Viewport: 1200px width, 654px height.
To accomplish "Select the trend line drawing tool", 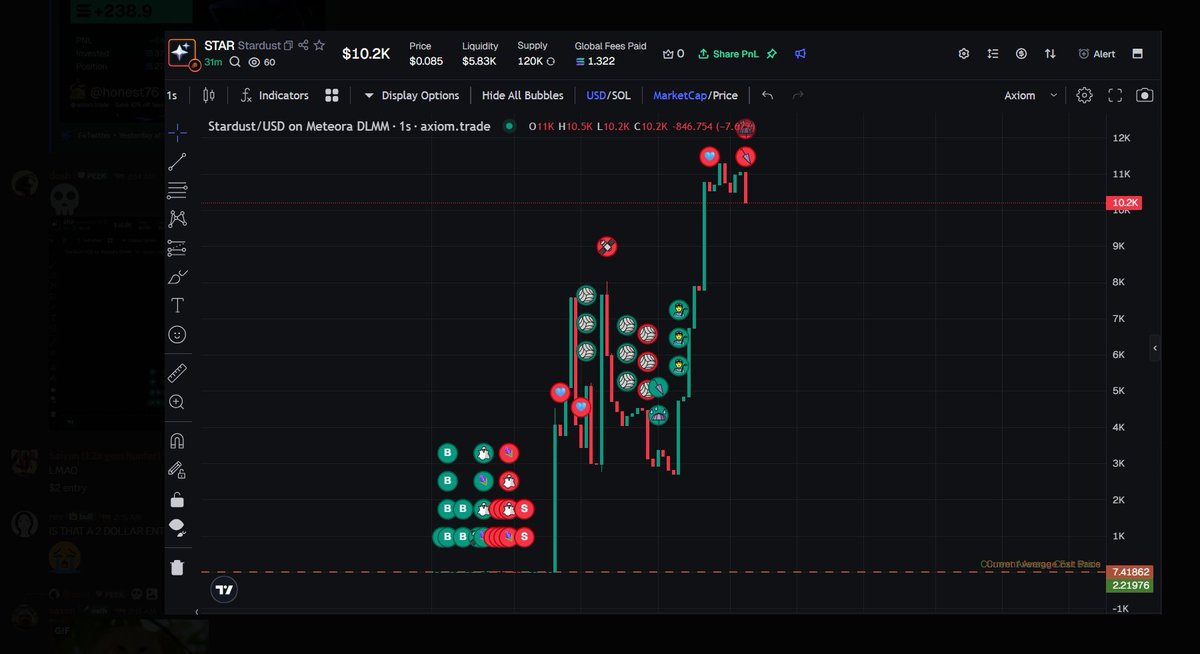I will tap(177, 161).
